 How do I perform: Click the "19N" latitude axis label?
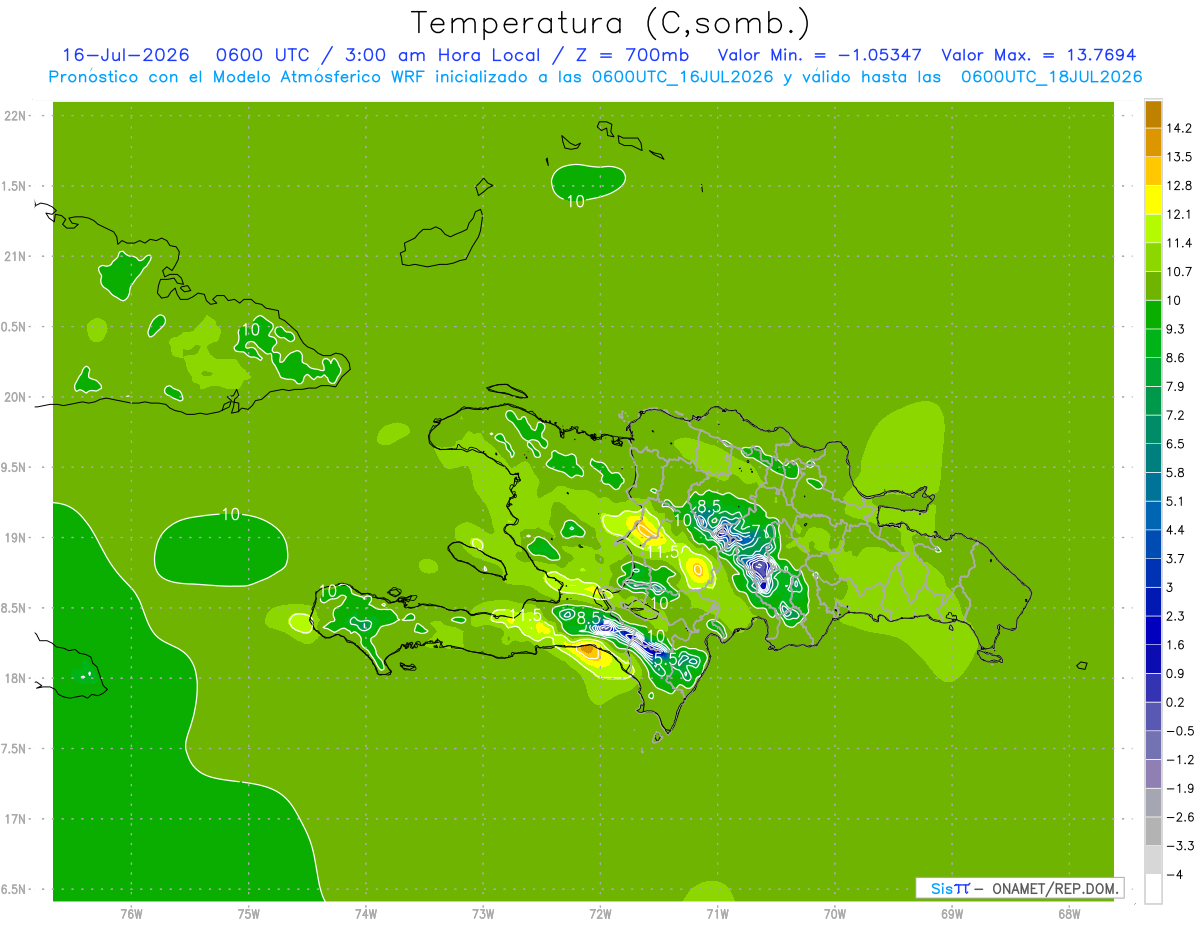click(x=15, y=538)
